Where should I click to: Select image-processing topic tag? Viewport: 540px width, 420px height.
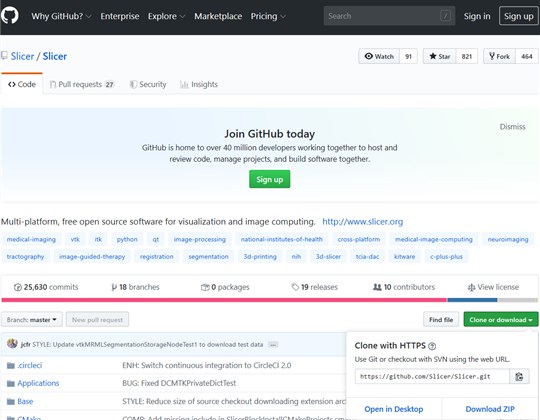[x=200, y=239]
